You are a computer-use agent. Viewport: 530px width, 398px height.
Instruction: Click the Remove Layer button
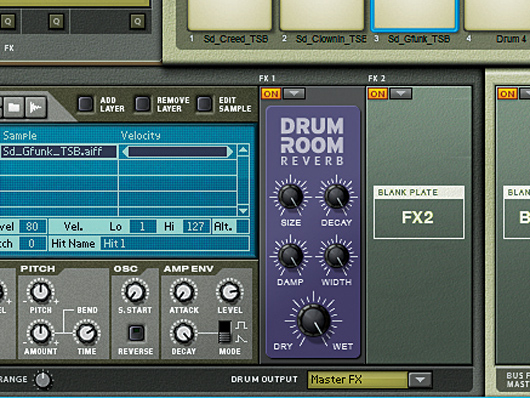(x=142, y=104)
